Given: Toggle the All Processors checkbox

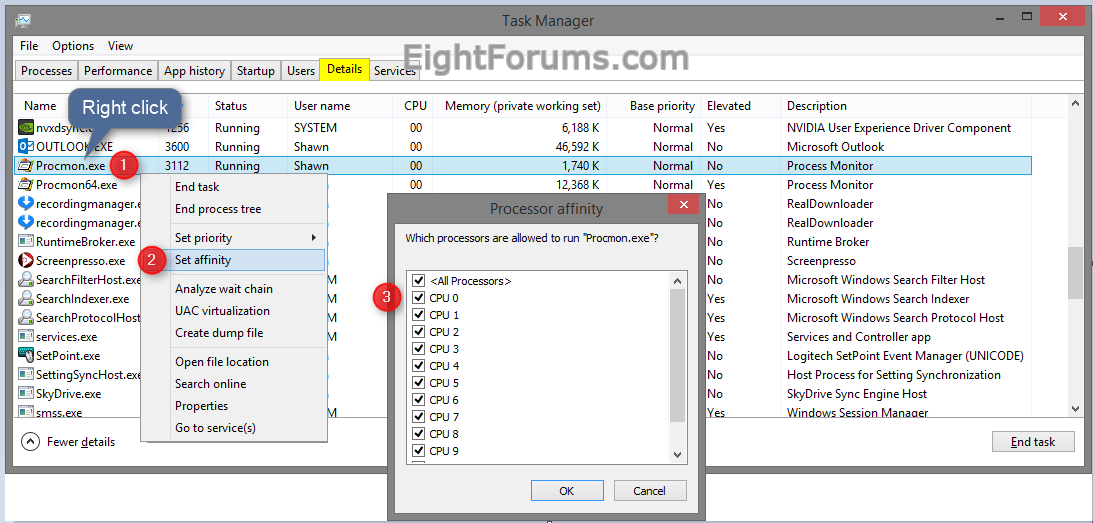Looking at the screenshot, I should tap(418, 281).
